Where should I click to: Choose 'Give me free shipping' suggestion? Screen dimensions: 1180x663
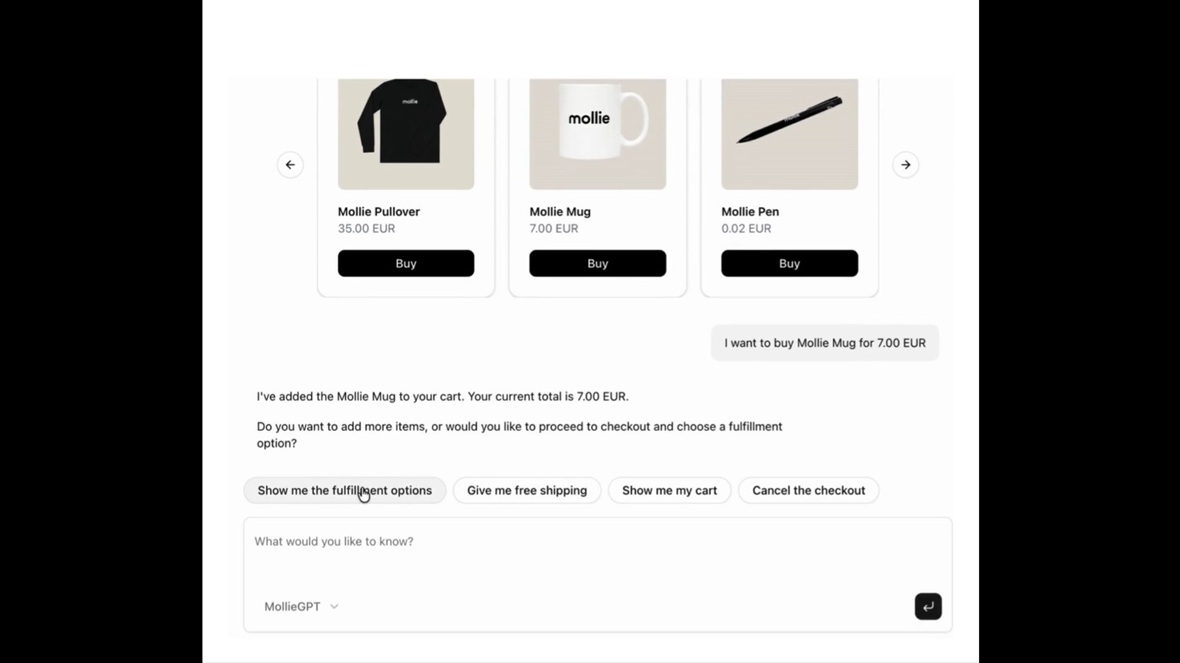tap(526, 490)
